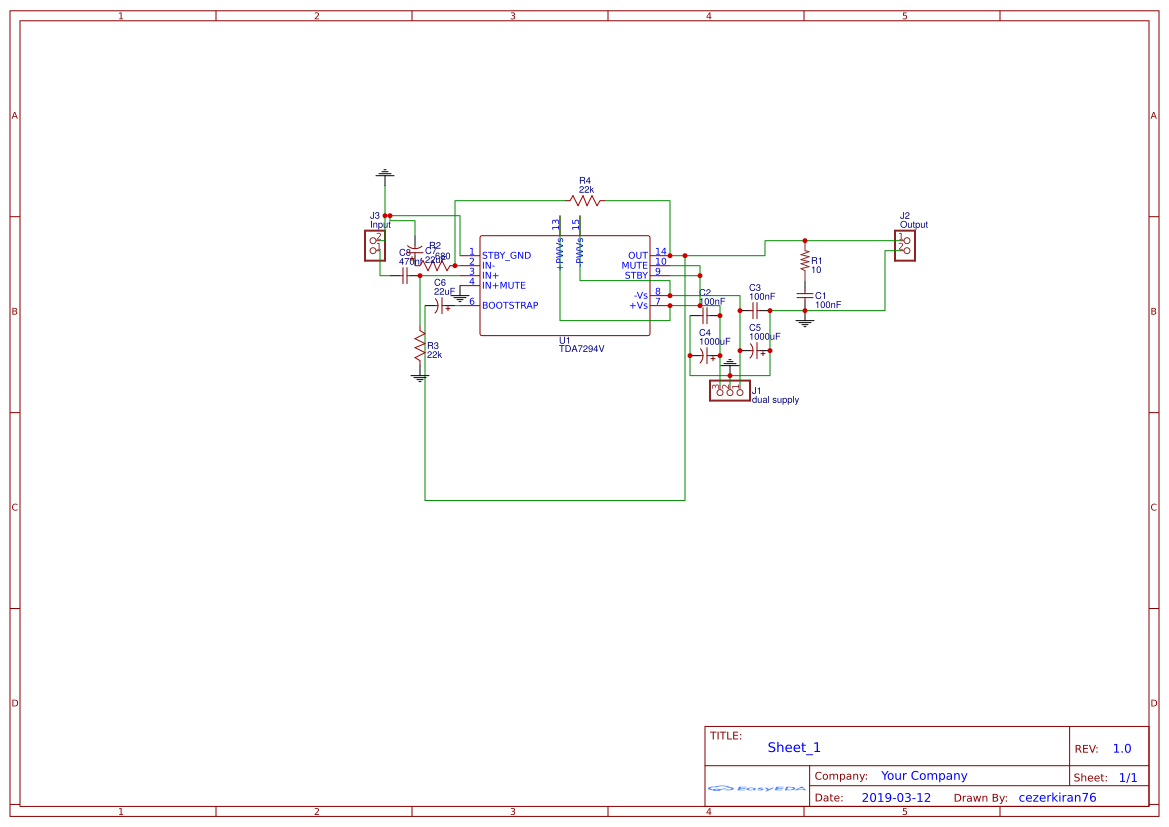Select the C1 100nF capacitor symbol
The height and width of the screenshot is (827, 1169).
tap(804, 295)
